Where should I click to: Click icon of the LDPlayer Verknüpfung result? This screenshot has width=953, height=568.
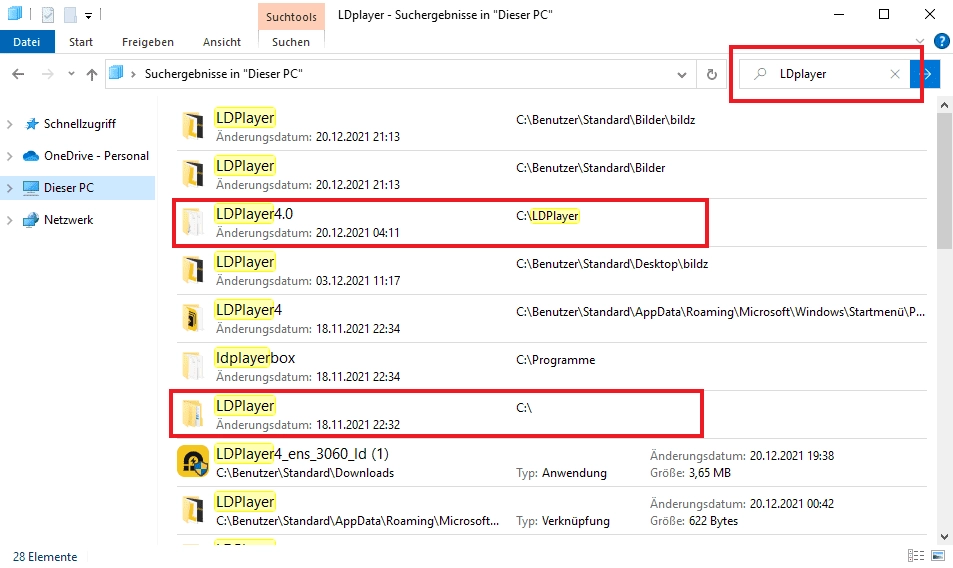click(193, 510)
